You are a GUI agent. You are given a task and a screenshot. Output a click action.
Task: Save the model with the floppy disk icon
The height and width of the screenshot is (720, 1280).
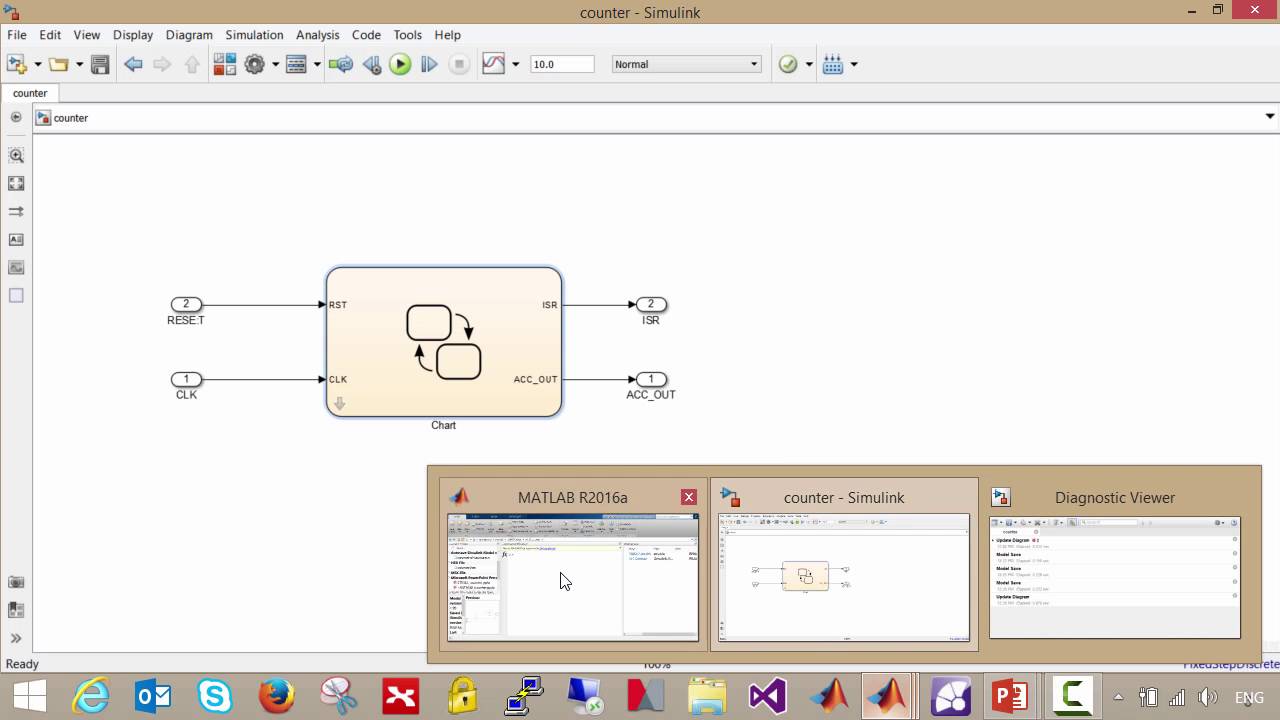pos(100,64)
